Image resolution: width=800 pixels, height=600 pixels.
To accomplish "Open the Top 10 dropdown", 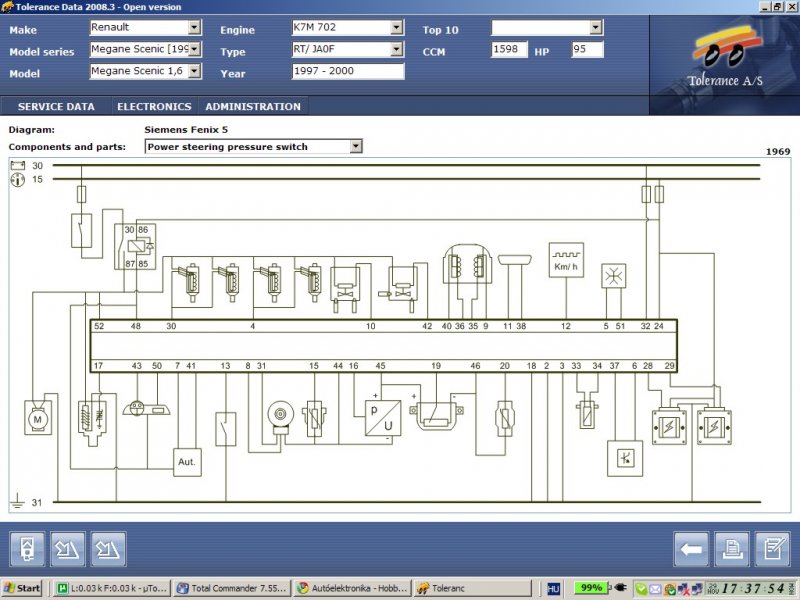I will 595,27.
